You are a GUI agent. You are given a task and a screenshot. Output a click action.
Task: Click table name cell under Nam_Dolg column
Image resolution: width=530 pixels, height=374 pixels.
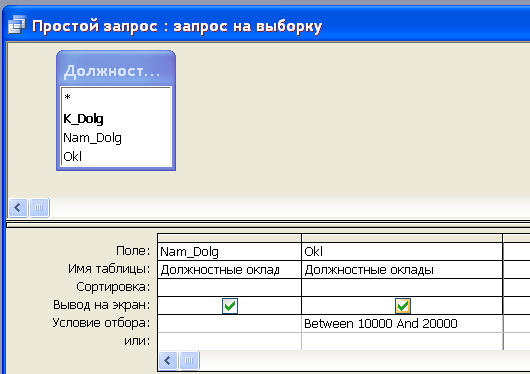(229, 270)
